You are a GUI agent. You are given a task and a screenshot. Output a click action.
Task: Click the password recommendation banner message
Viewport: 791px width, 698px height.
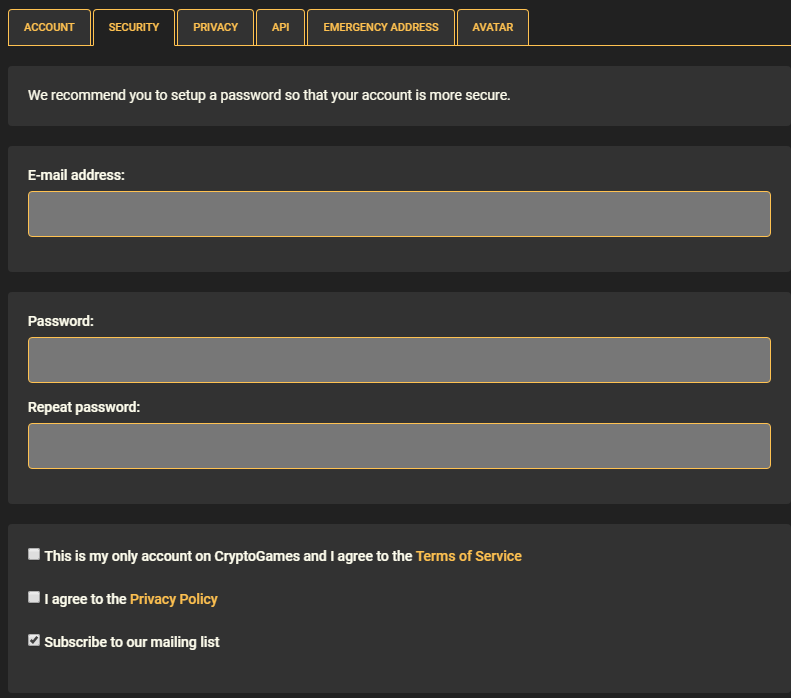269,95
